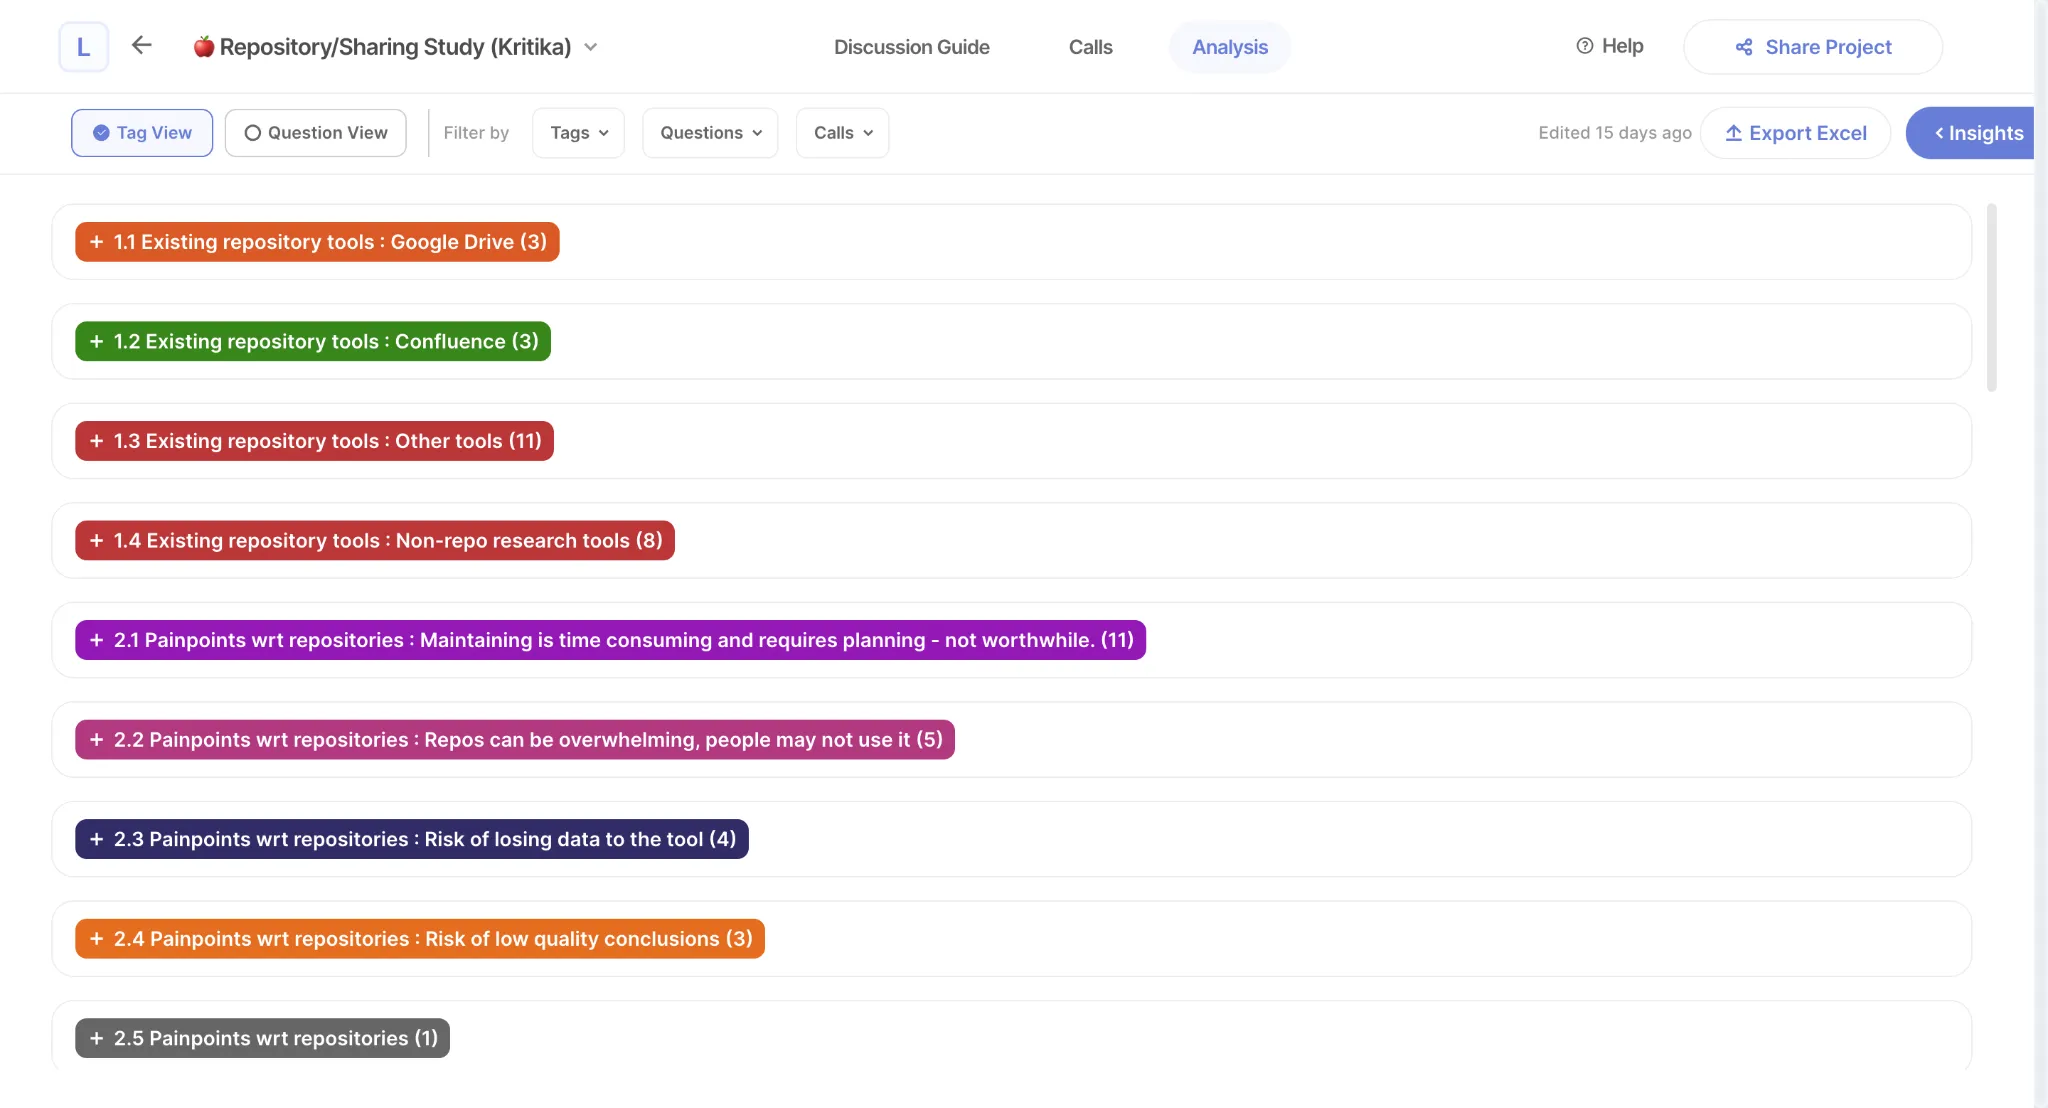Image resolution: width=2048 pixels, height=1108 pixels.
Task: Click the Help question mark icon
Action: point(1585,46)
